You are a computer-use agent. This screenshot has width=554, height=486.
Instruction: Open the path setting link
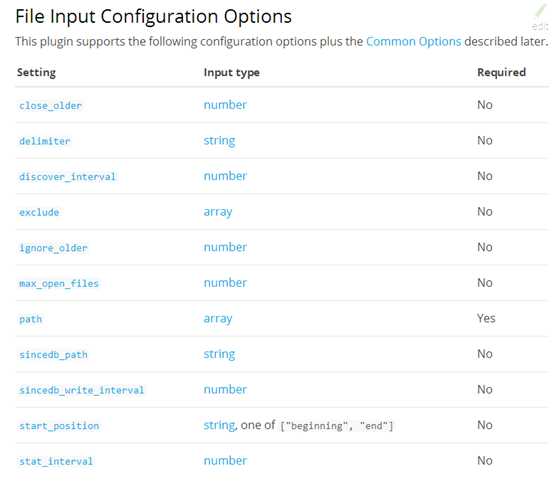(30, 319)
